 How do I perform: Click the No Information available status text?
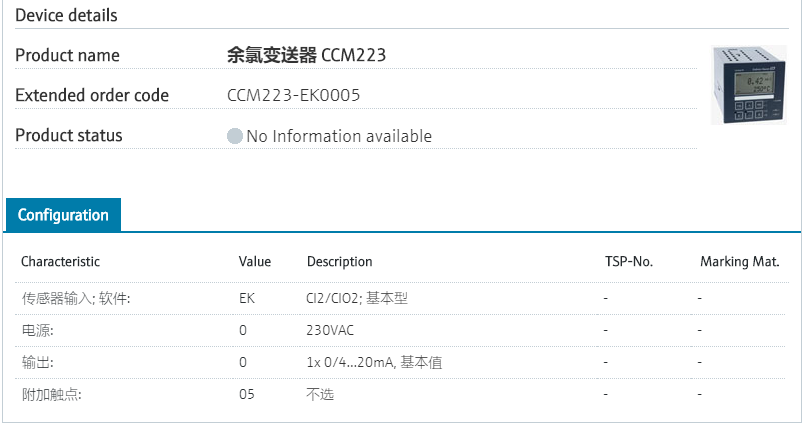pos(339,136)
